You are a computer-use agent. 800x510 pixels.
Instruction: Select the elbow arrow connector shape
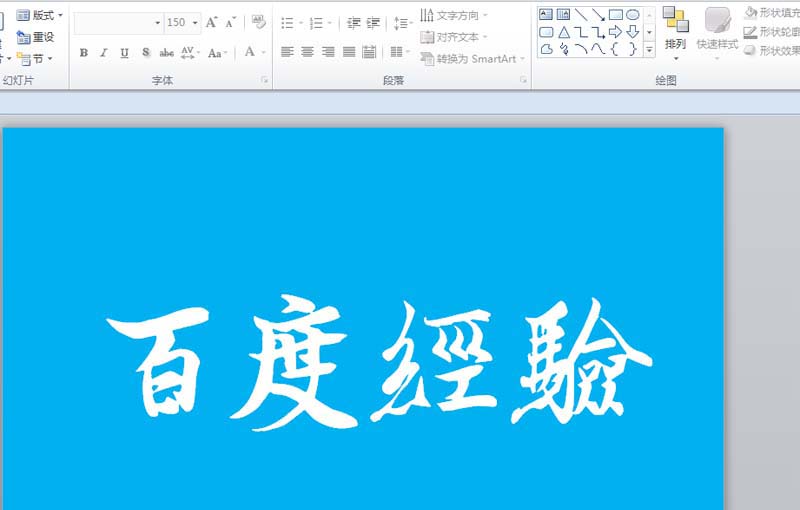598,32
